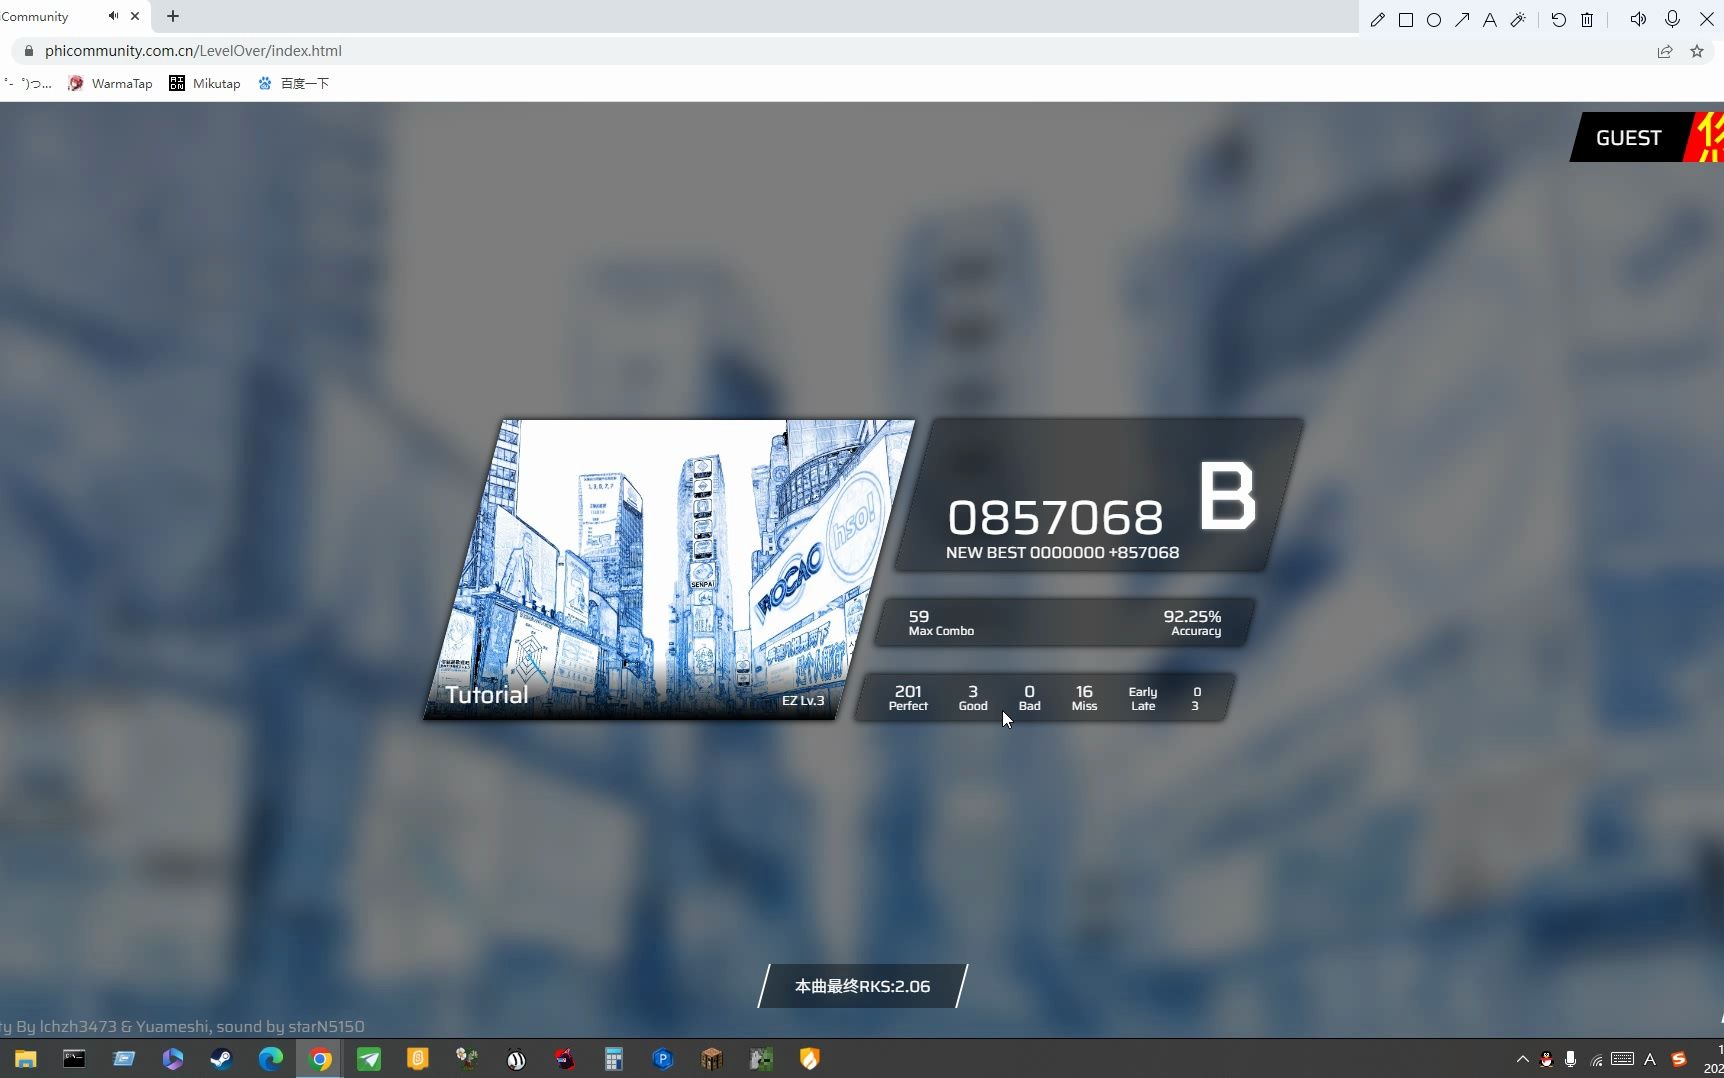Open the blue P hexagon app
The image size is (1724, 1078).
pyautogui.click(x=663, y=1059)
